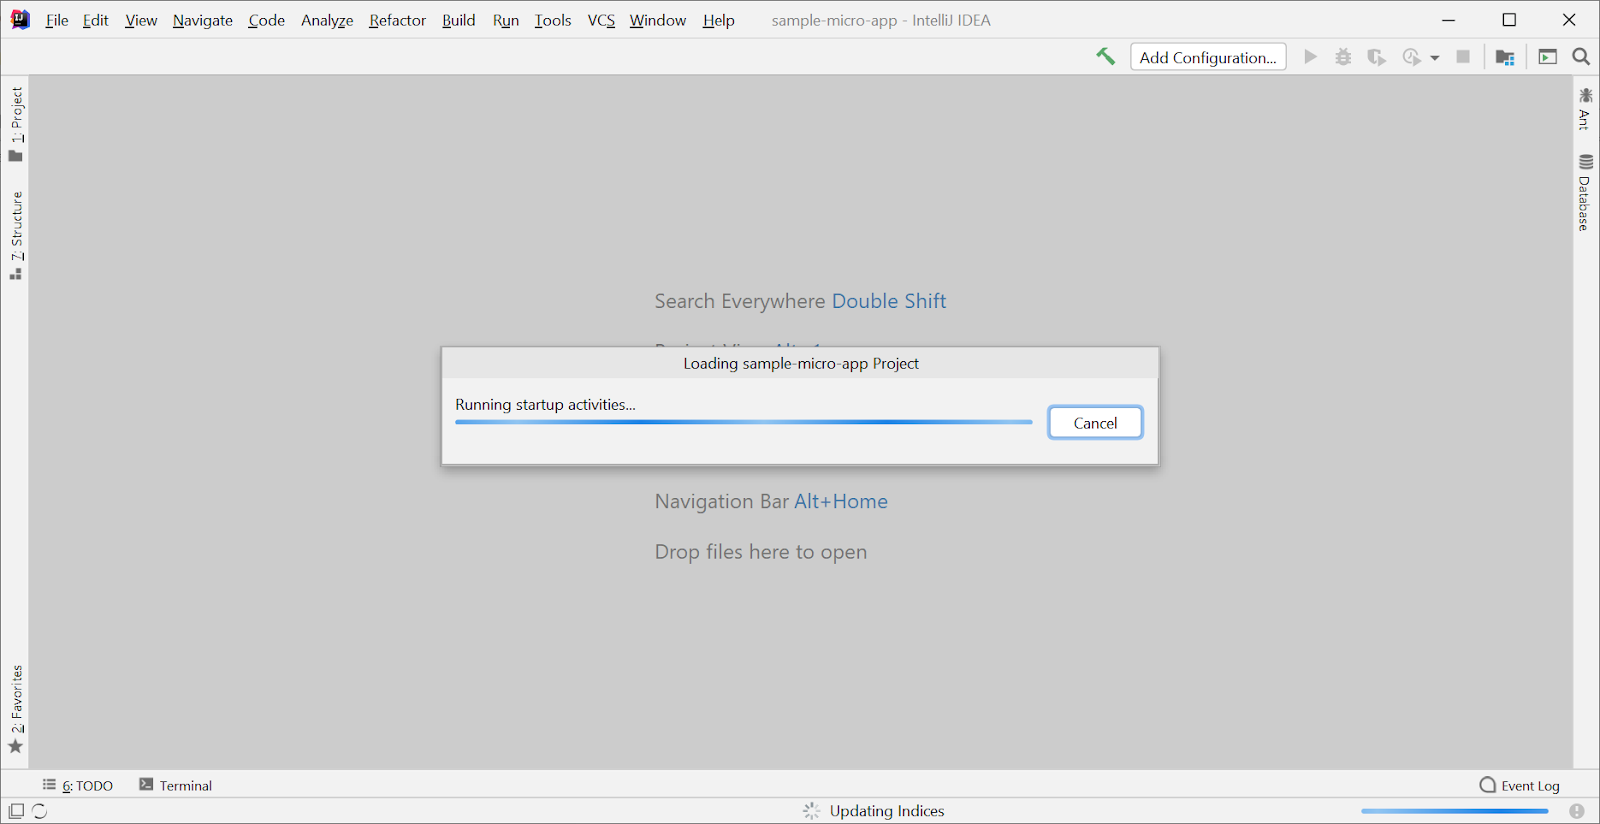Screen dimensions: 1600x824
Task: Click the 'Search Everywhere Double Shift' hint text
Action: (x=800, y=301)
